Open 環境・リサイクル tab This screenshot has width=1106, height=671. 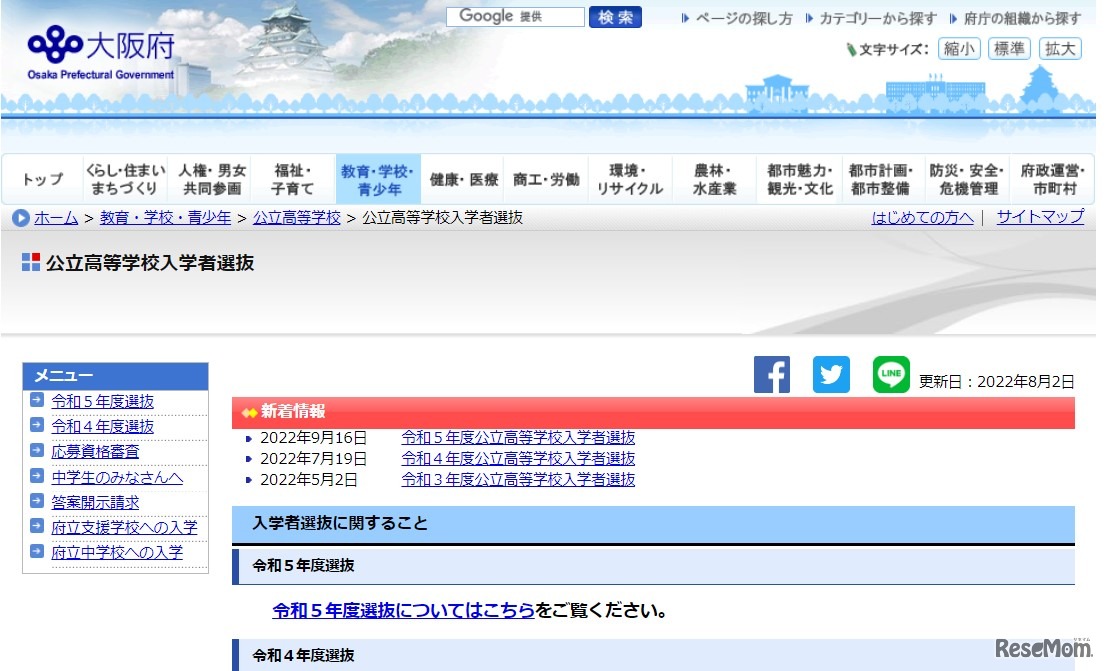pos(630,179)
